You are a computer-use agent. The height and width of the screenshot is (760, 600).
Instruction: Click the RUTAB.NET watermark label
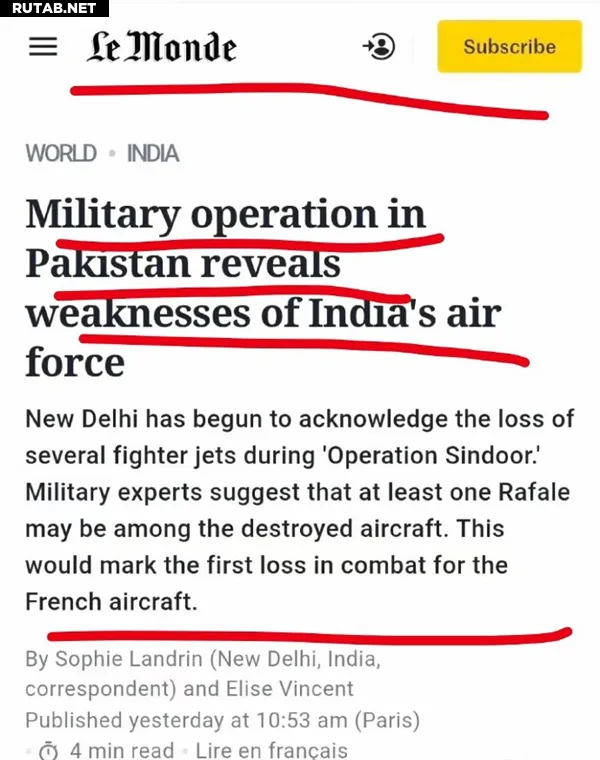pos(54,8)
